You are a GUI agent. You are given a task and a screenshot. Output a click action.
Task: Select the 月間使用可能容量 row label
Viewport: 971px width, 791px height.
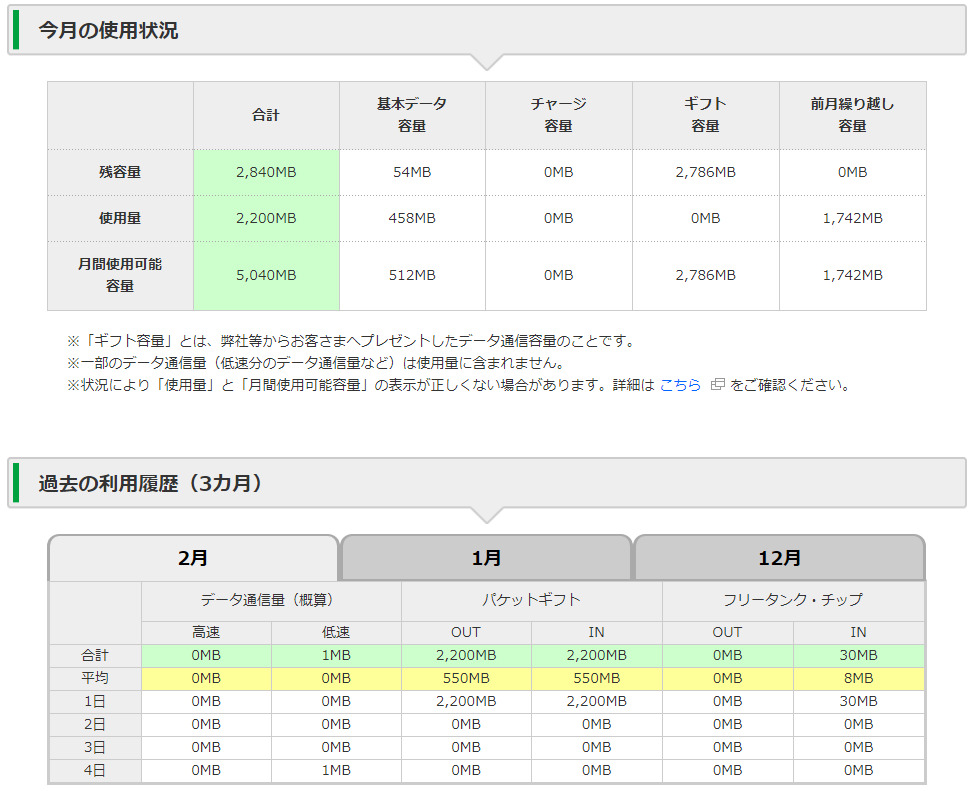120,275
